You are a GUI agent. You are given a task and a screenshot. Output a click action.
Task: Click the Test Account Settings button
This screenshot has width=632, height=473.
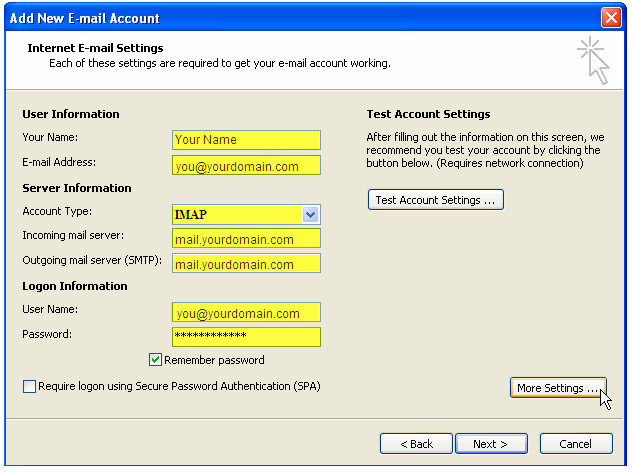435,200
